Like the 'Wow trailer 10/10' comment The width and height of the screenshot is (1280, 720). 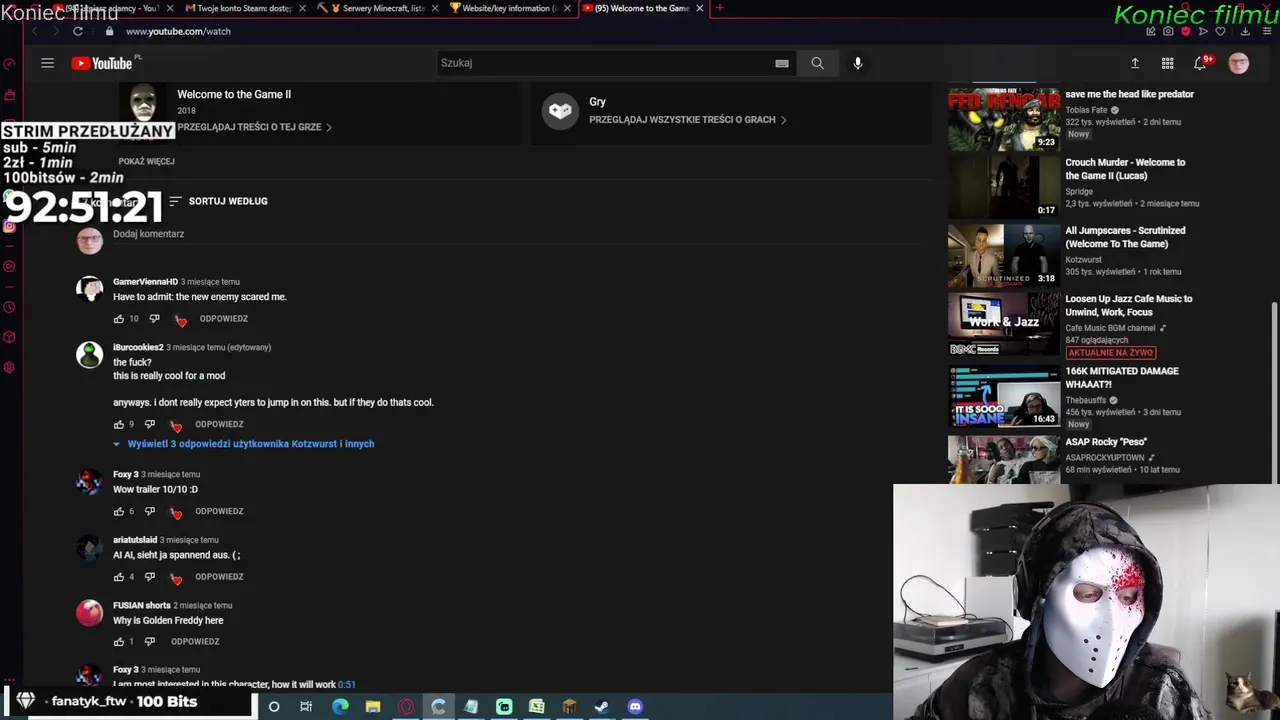click(x=119, y=512)
